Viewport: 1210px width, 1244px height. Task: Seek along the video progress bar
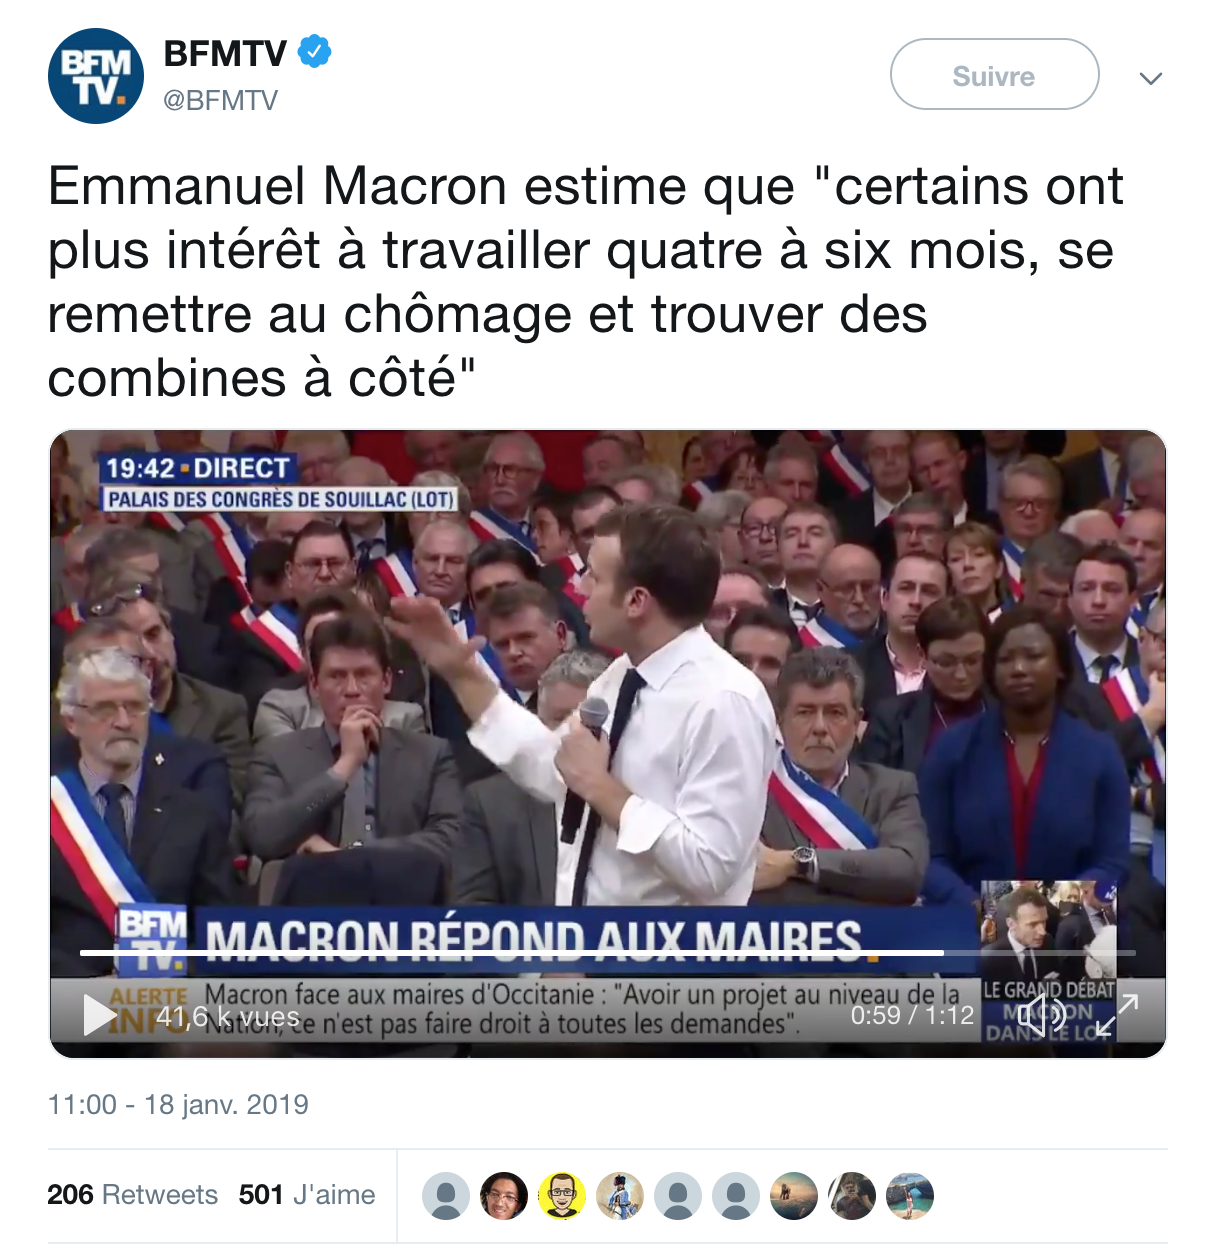[x=608, y=952]
